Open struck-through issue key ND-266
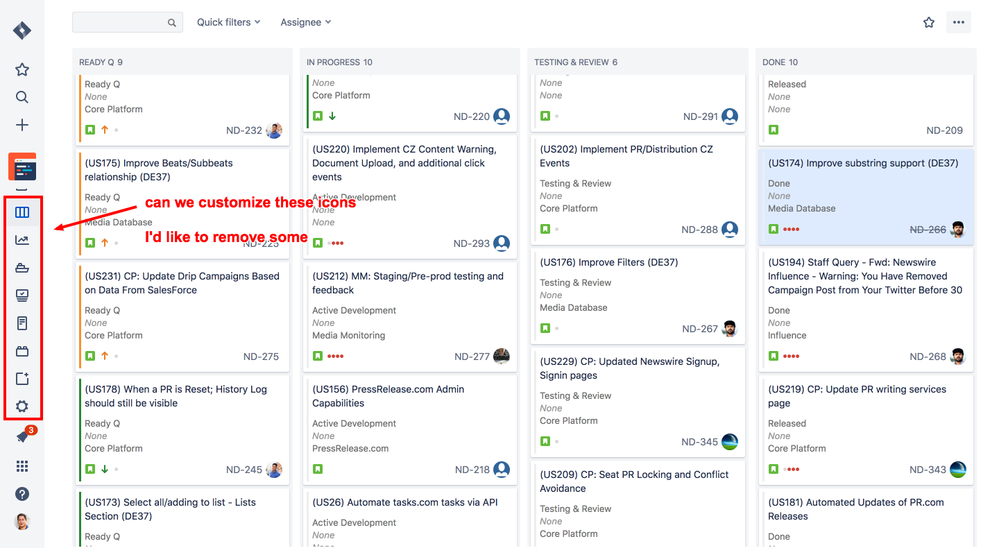Screen dimensions: 999x548 [x=928, y=229]
